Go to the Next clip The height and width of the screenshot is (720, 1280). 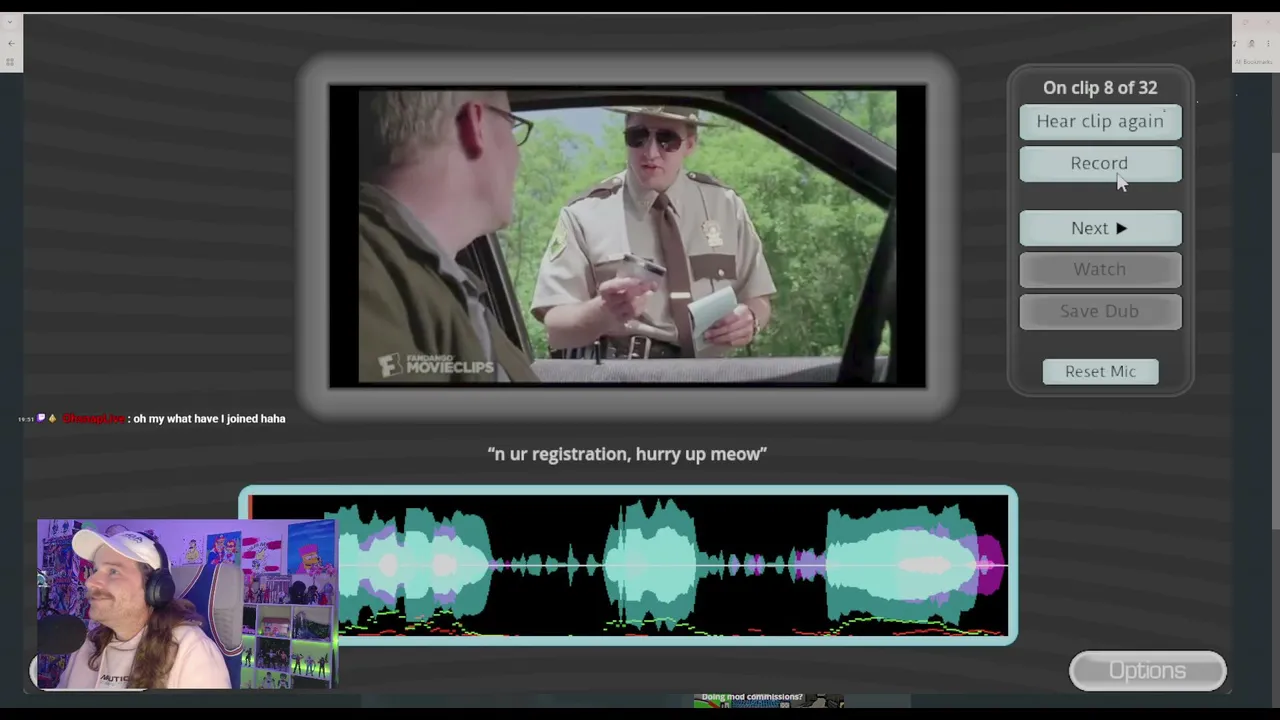(x=1100, y=229)
